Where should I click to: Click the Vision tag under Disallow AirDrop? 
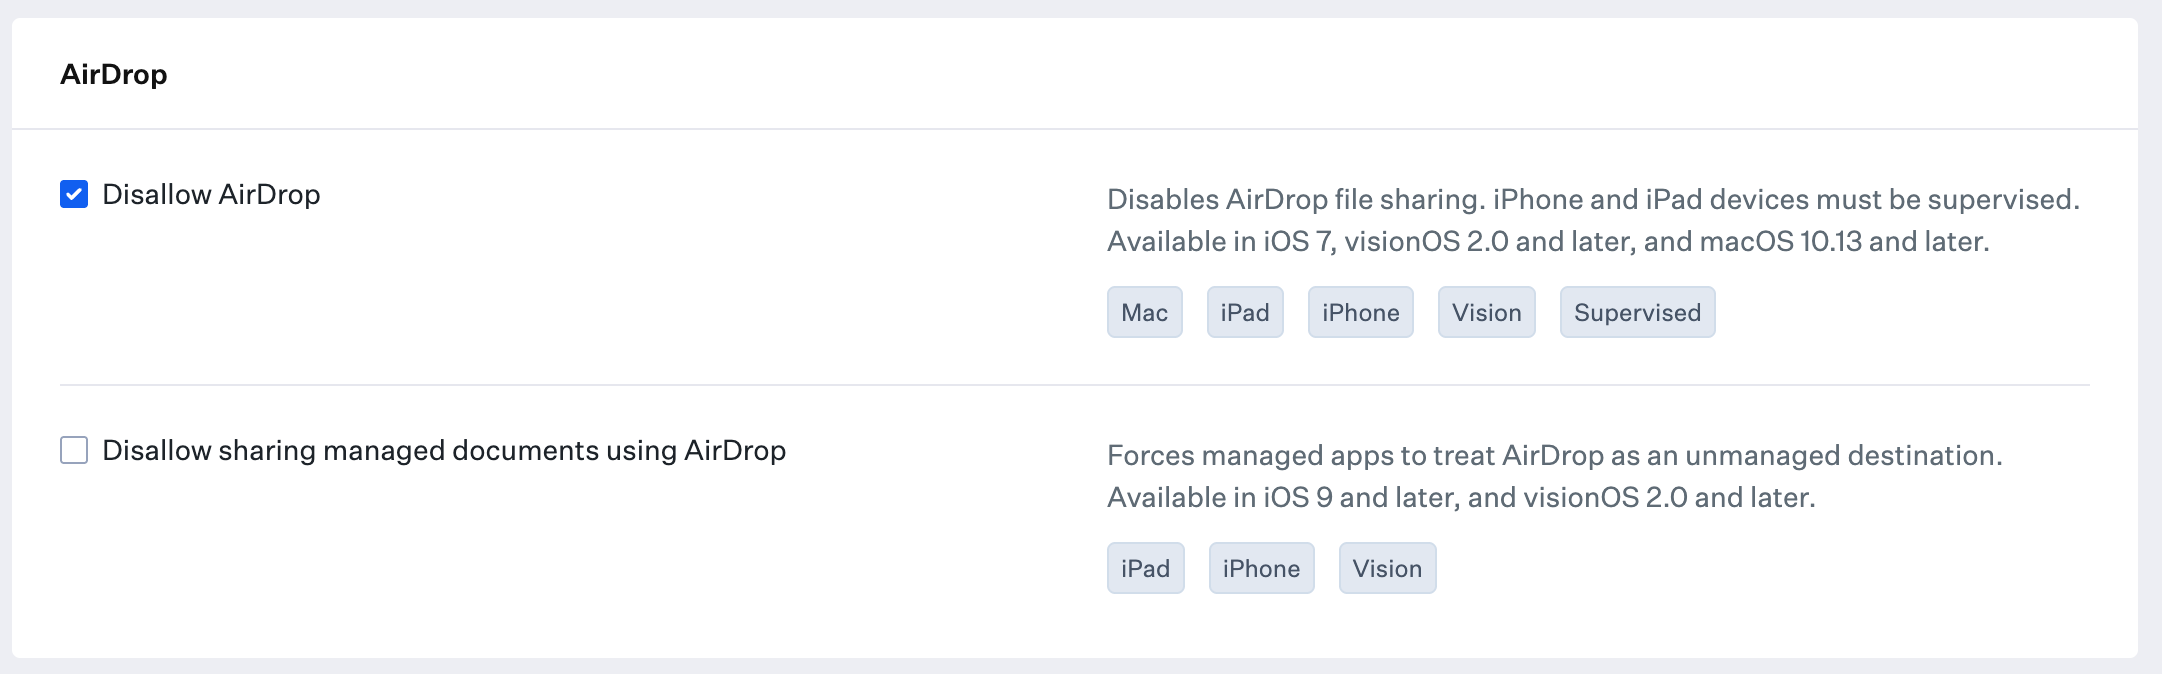click(x=1486, y=312)
